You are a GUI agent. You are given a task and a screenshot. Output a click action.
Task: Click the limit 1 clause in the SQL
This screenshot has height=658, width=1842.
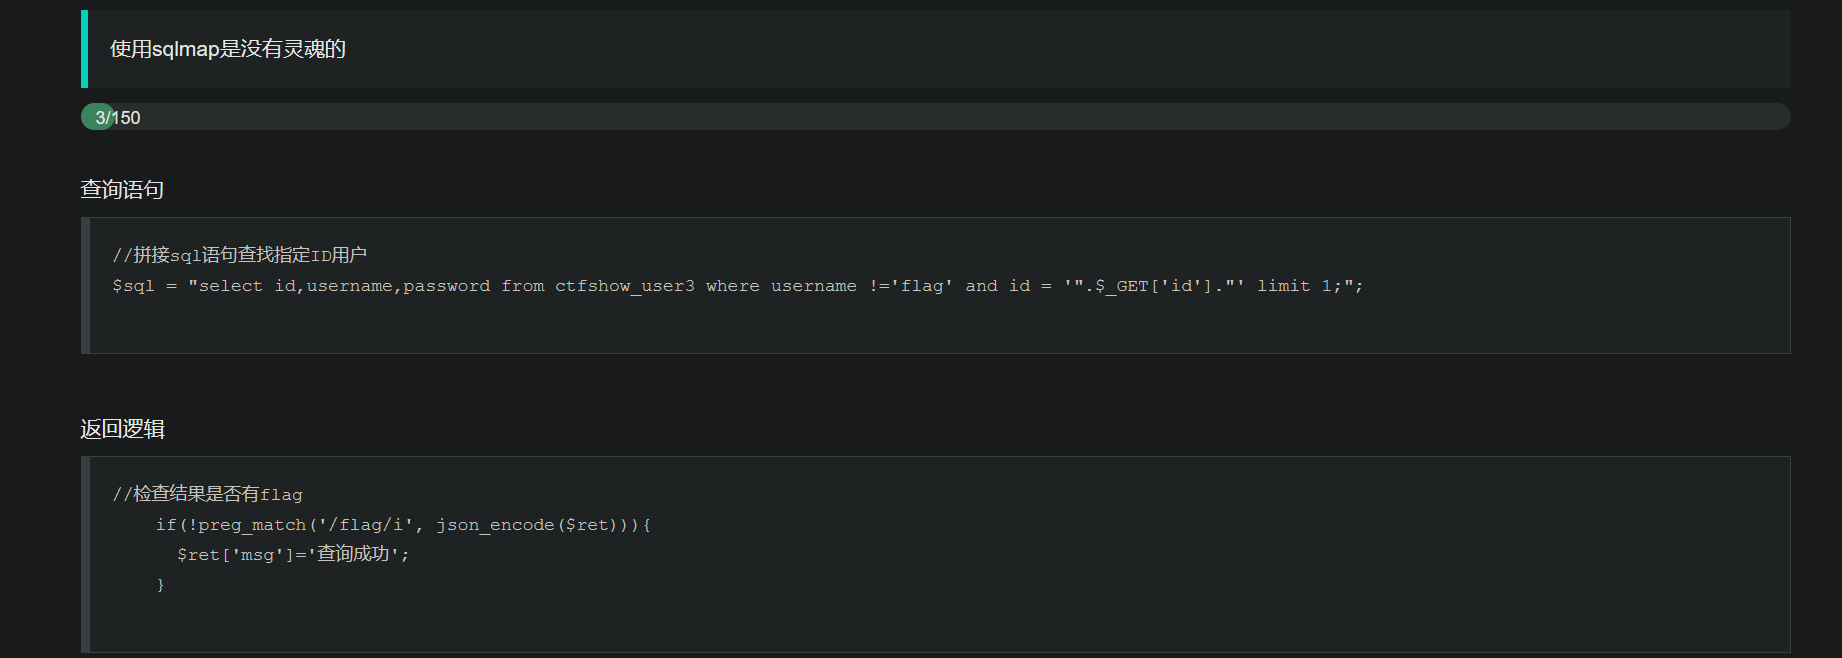coord(1294,286)
